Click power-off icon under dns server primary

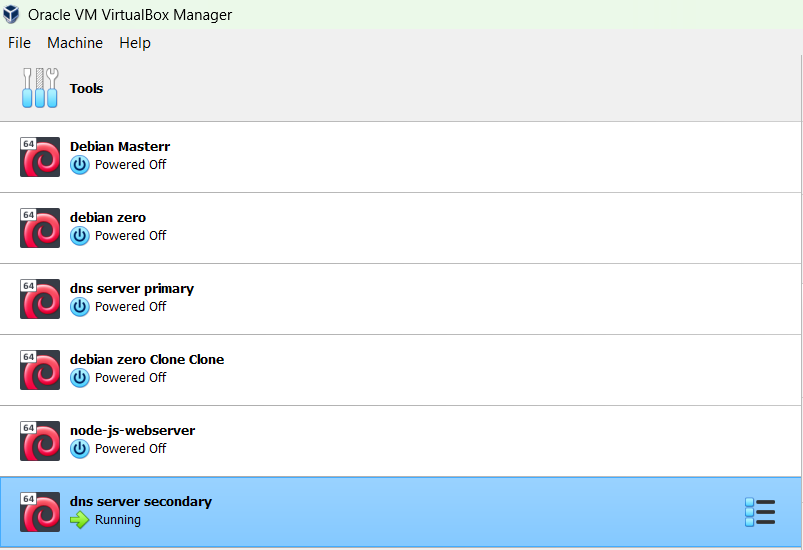tap(79, 307)
